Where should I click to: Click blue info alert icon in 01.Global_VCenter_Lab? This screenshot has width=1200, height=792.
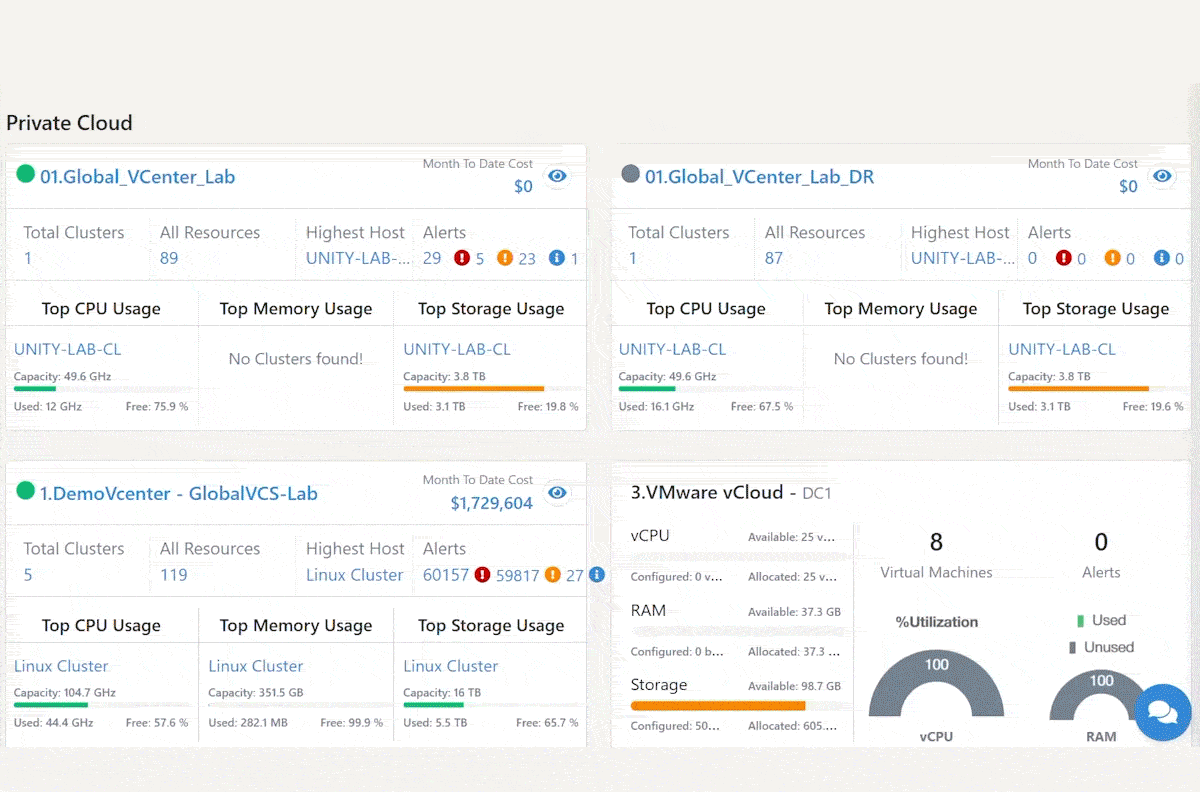557,258
